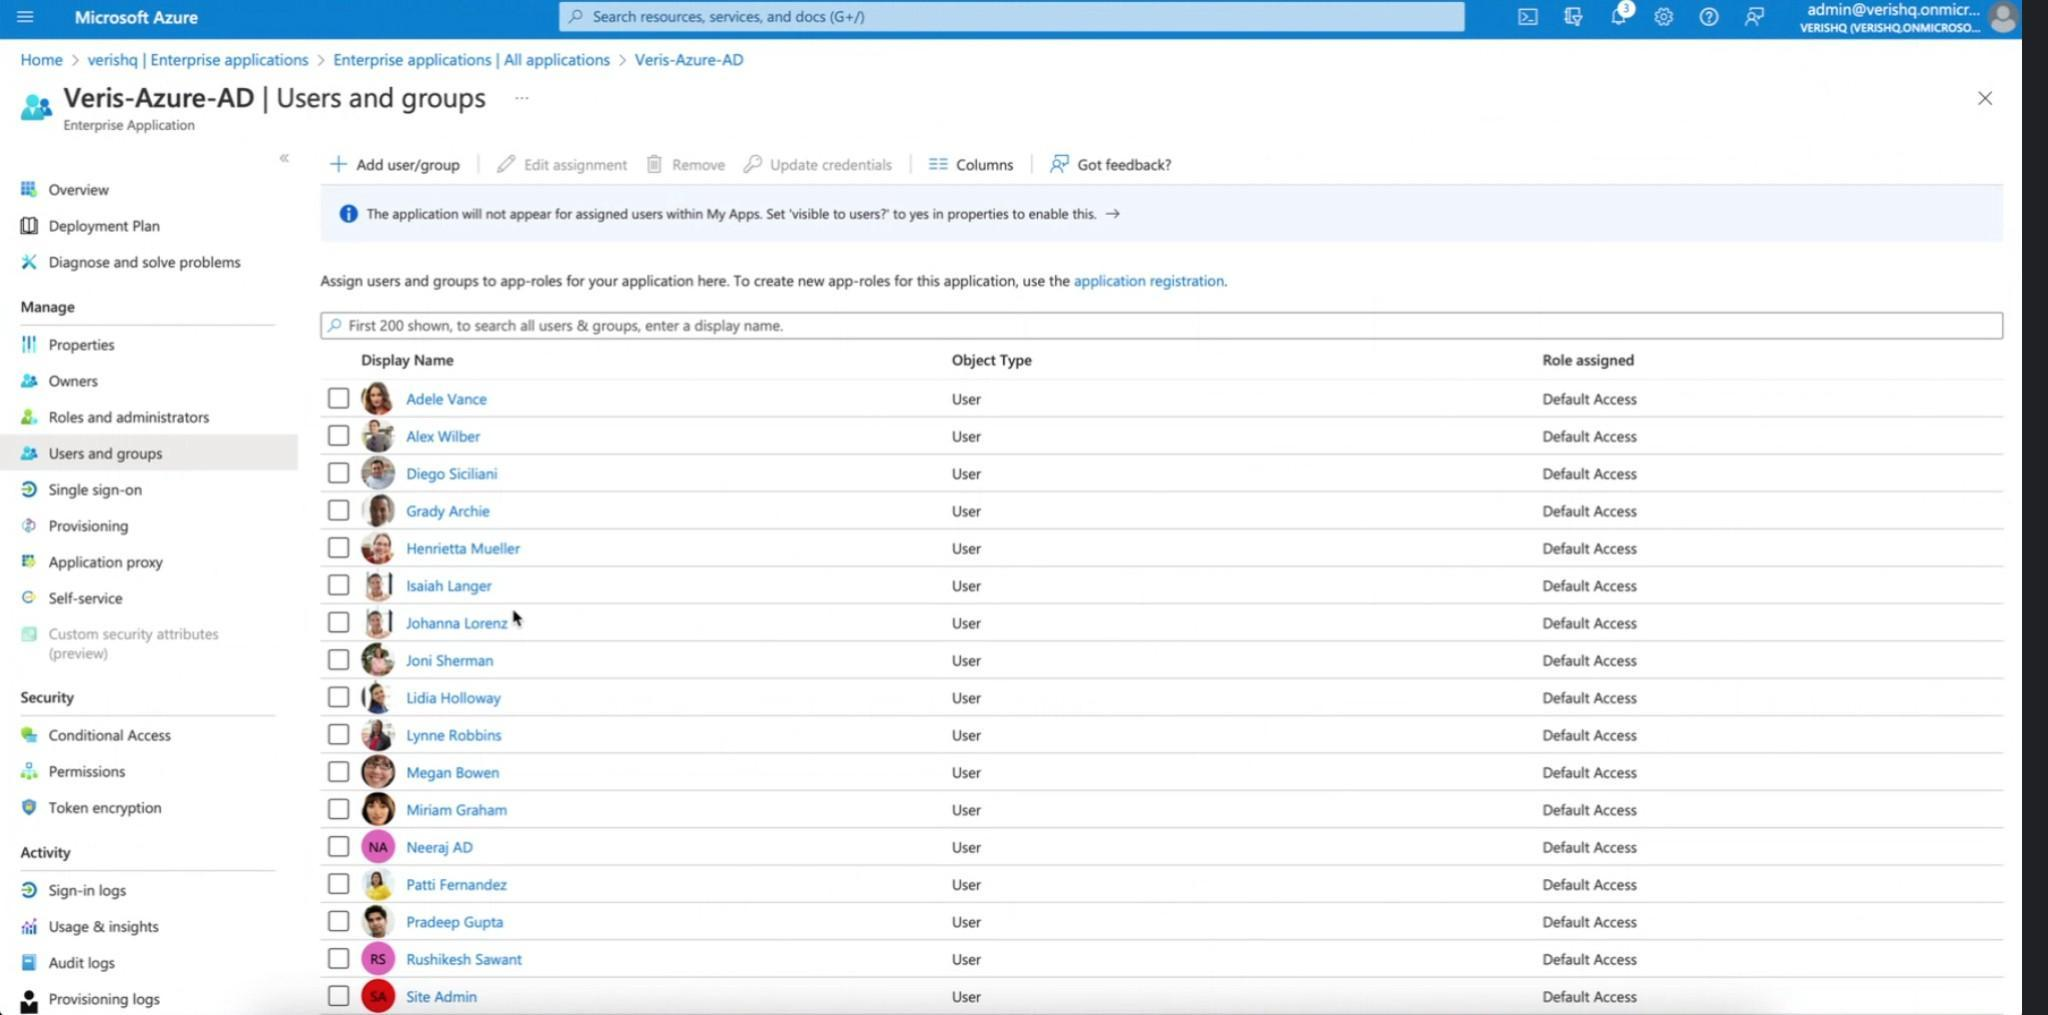Go to Single sign-on in sidebar
2048x1015 pixels.
click(95, 490)
